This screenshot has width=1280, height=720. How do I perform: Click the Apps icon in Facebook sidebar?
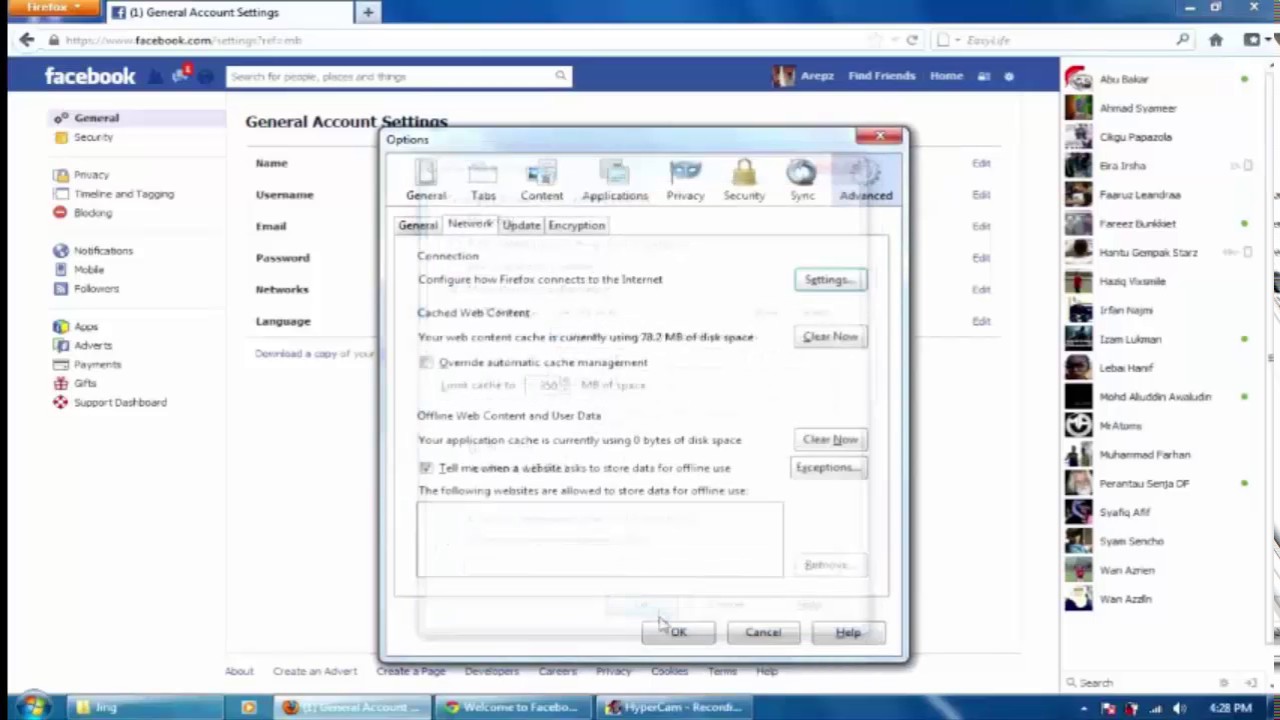click(x=61, y=327)
